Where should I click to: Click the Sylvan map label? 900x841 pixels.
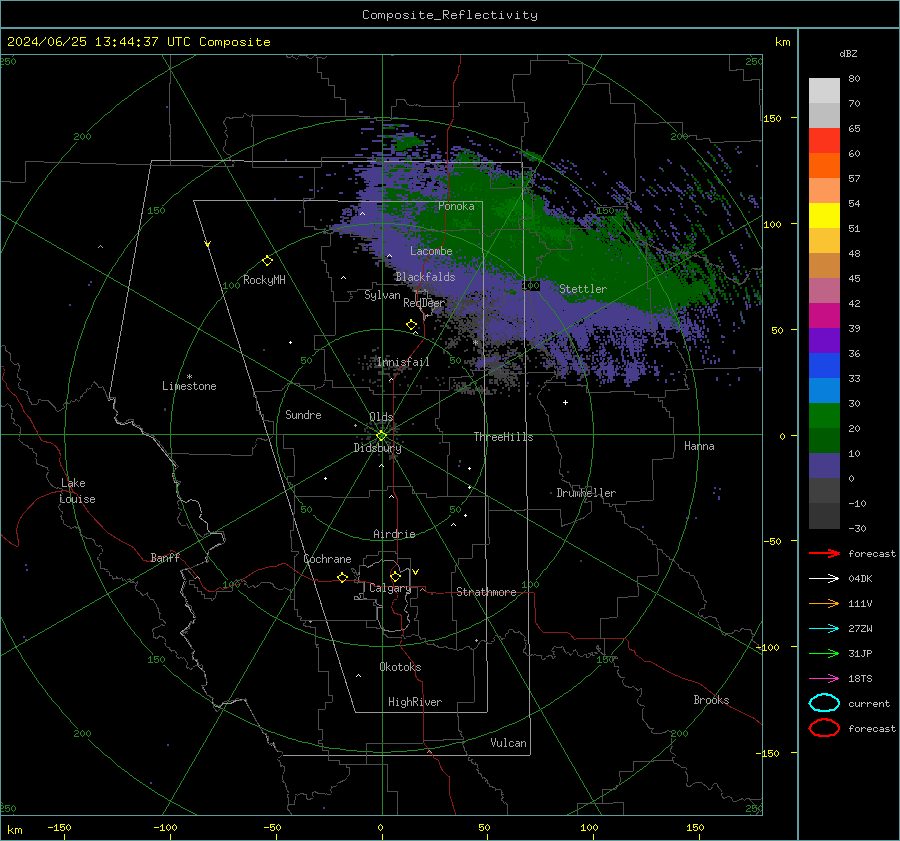tap(382, 295)
